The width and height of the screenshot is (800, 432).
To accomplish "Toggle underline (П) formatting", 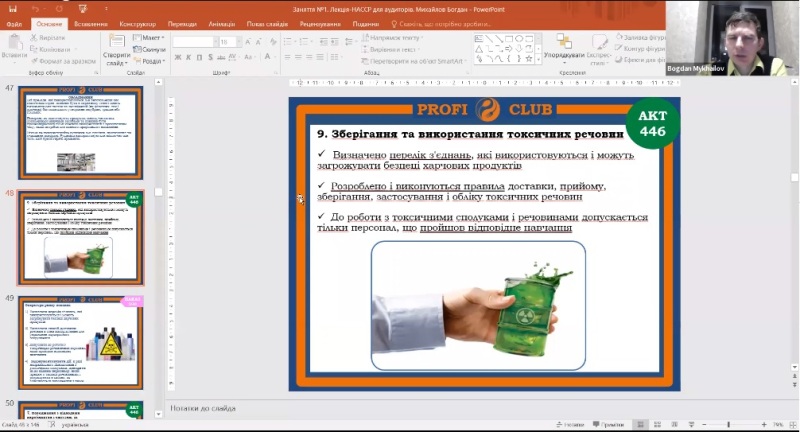I will [x=199, y=57].
